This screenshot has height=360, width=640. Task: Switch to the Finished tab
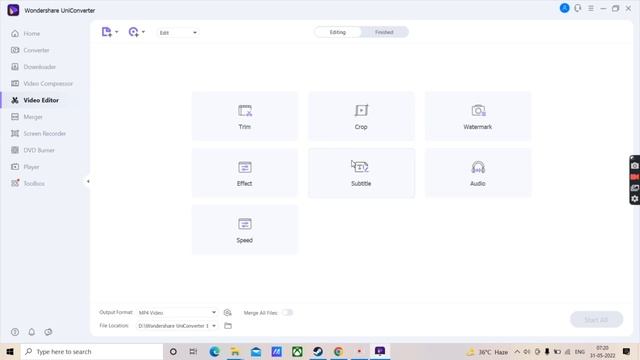pos(384,32)
